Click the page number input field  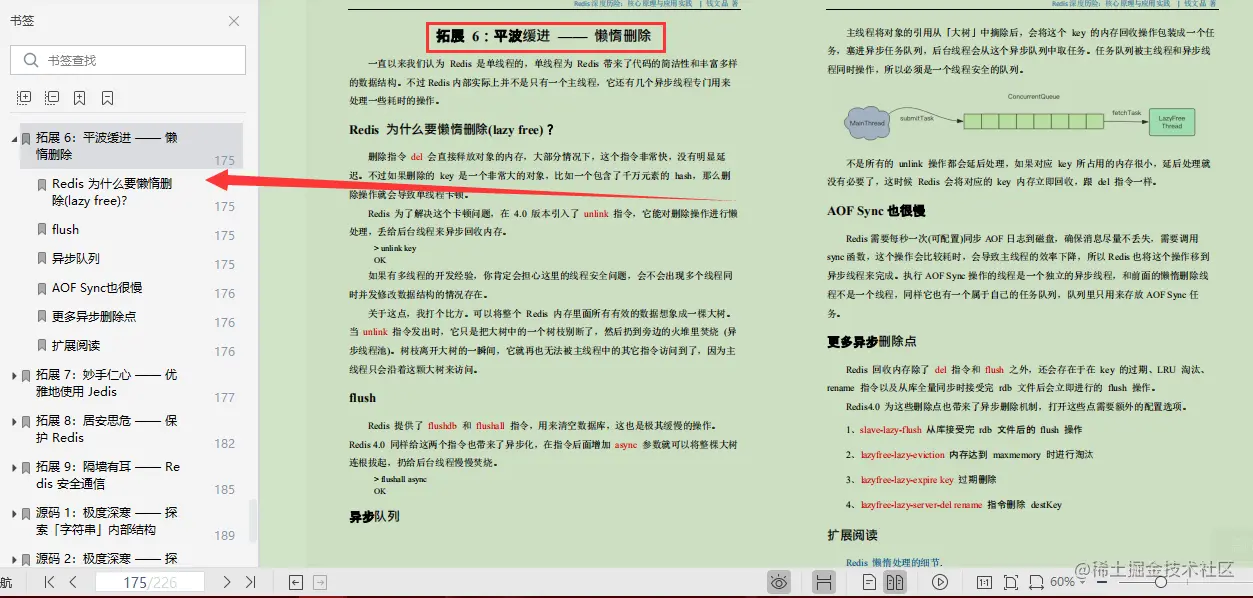(149, 581)
